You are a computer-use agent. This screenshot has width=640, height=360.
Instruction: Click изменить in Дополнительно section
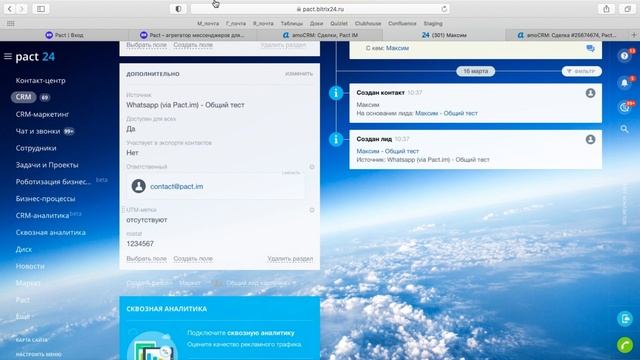click(299, 74)
